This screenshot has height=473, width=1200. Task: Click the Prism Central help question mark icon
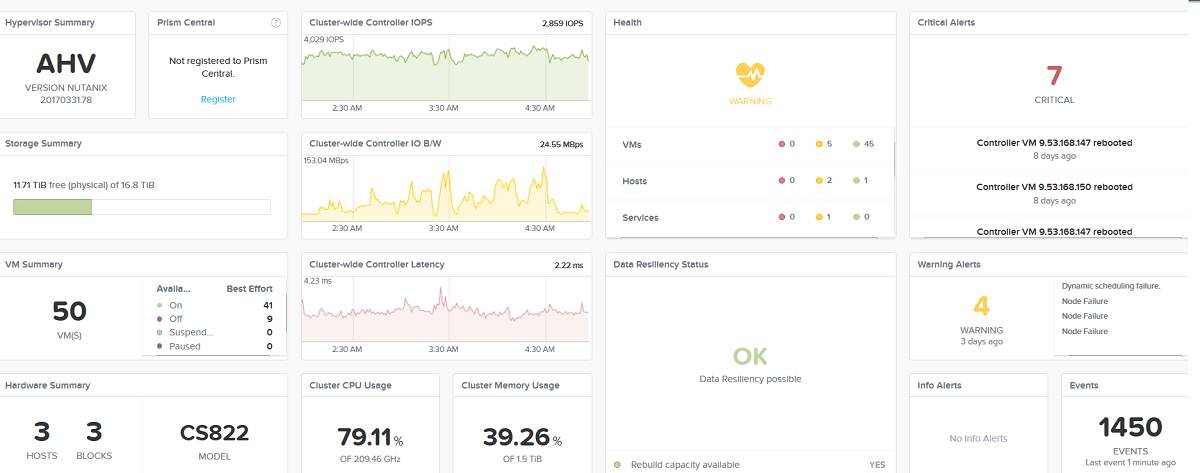coord(276,22)
